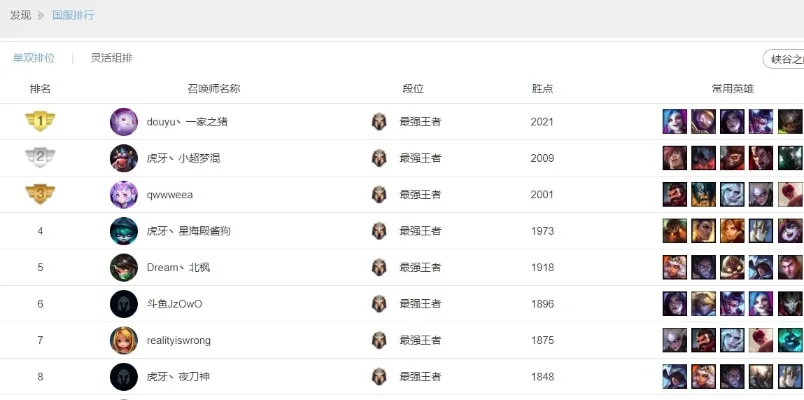Click the 1918 points value
Image resolution: width=804 pixels, height=400 pixels.
[x=542, y=268]
